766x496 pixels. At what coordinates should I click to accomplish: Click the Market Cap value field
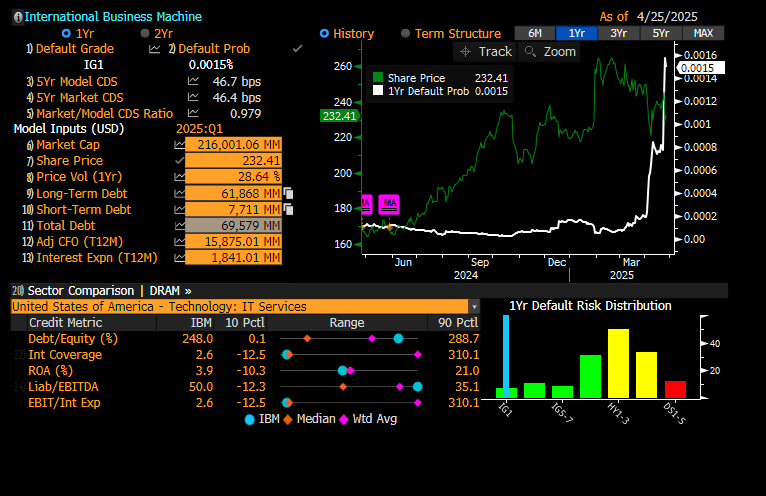point(234,145)
